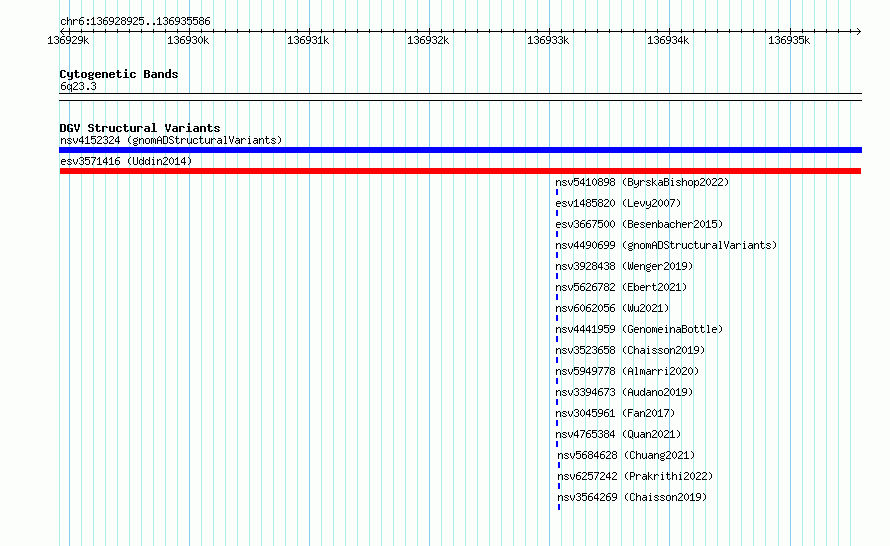Viewport: 890px width, 546px height.
Task: Click the nsv4152324 blue variant bar
Action: tap(460, 150)
